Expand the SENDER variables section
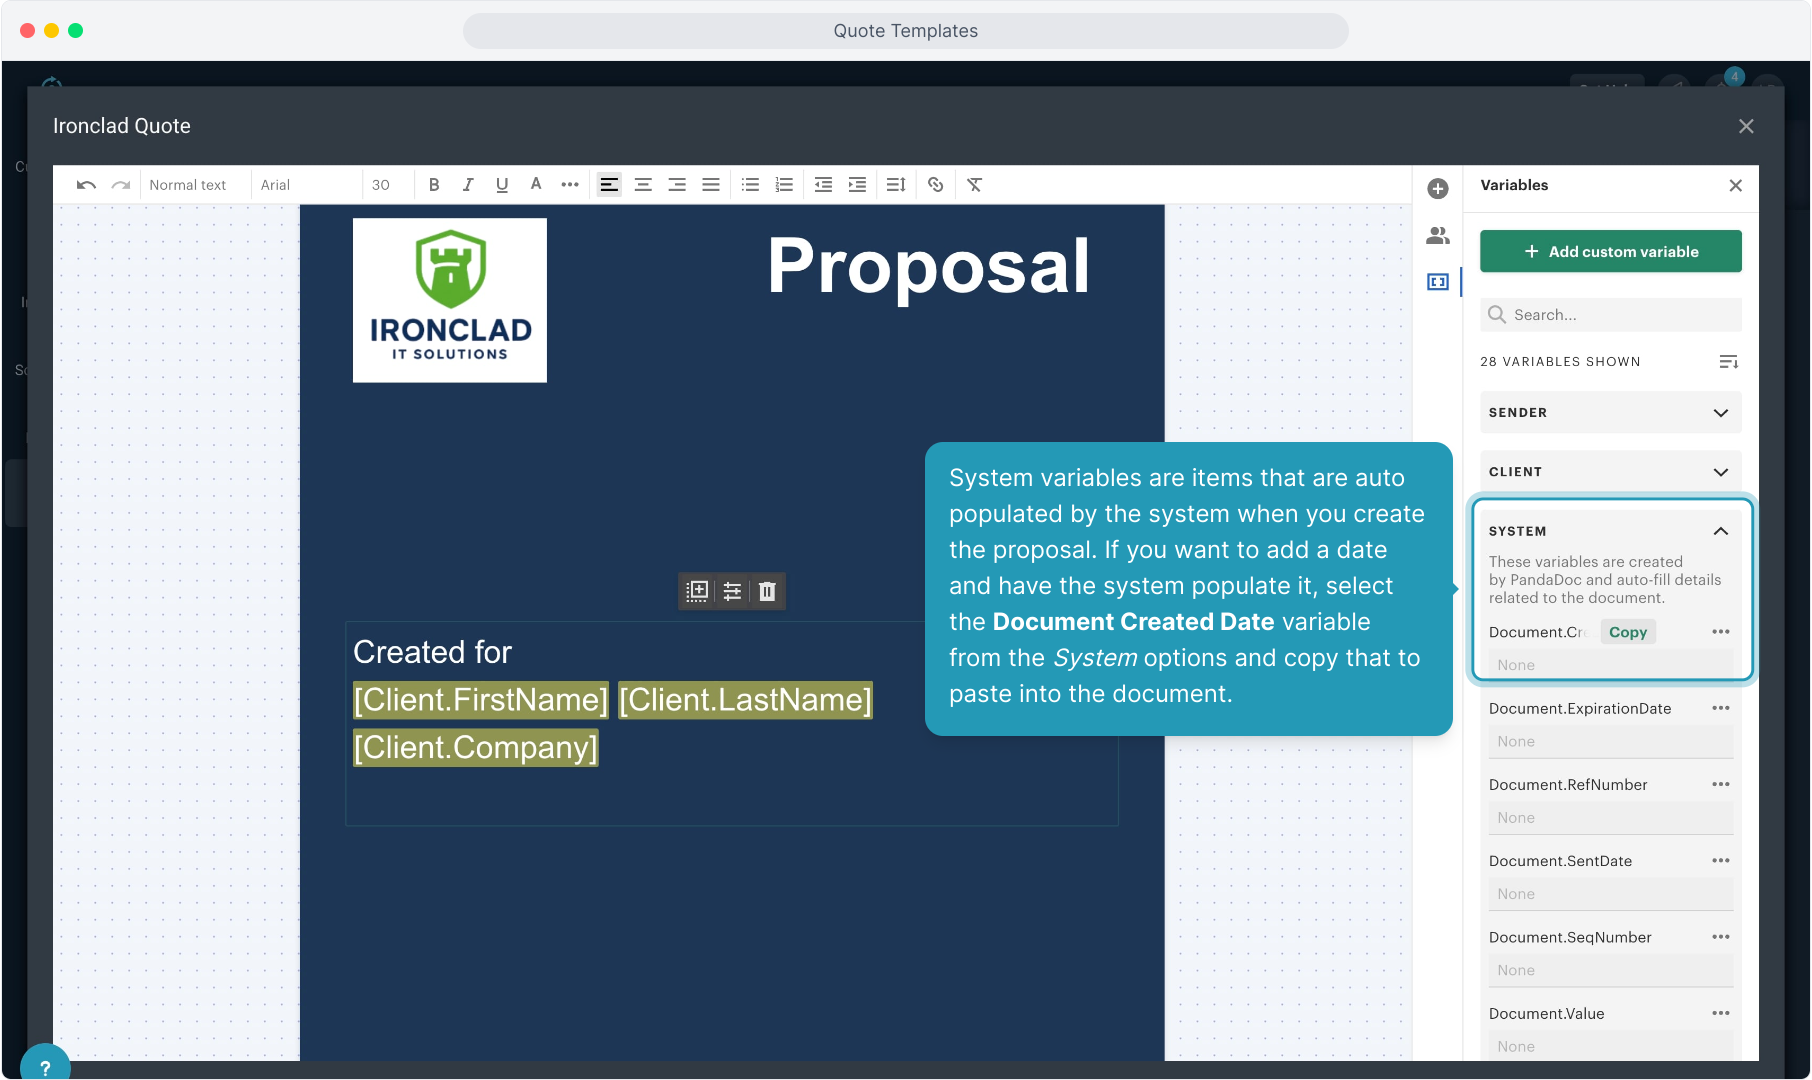1812x1080 pixels. click(1611, 413)
